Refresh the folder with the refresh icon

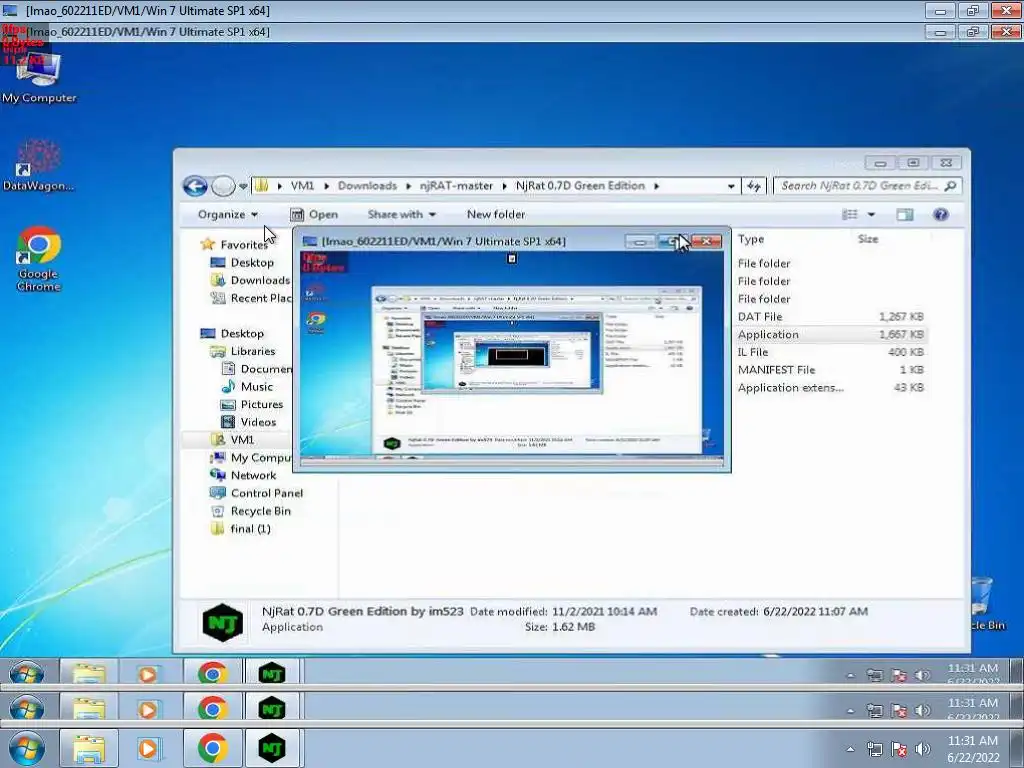754,186
